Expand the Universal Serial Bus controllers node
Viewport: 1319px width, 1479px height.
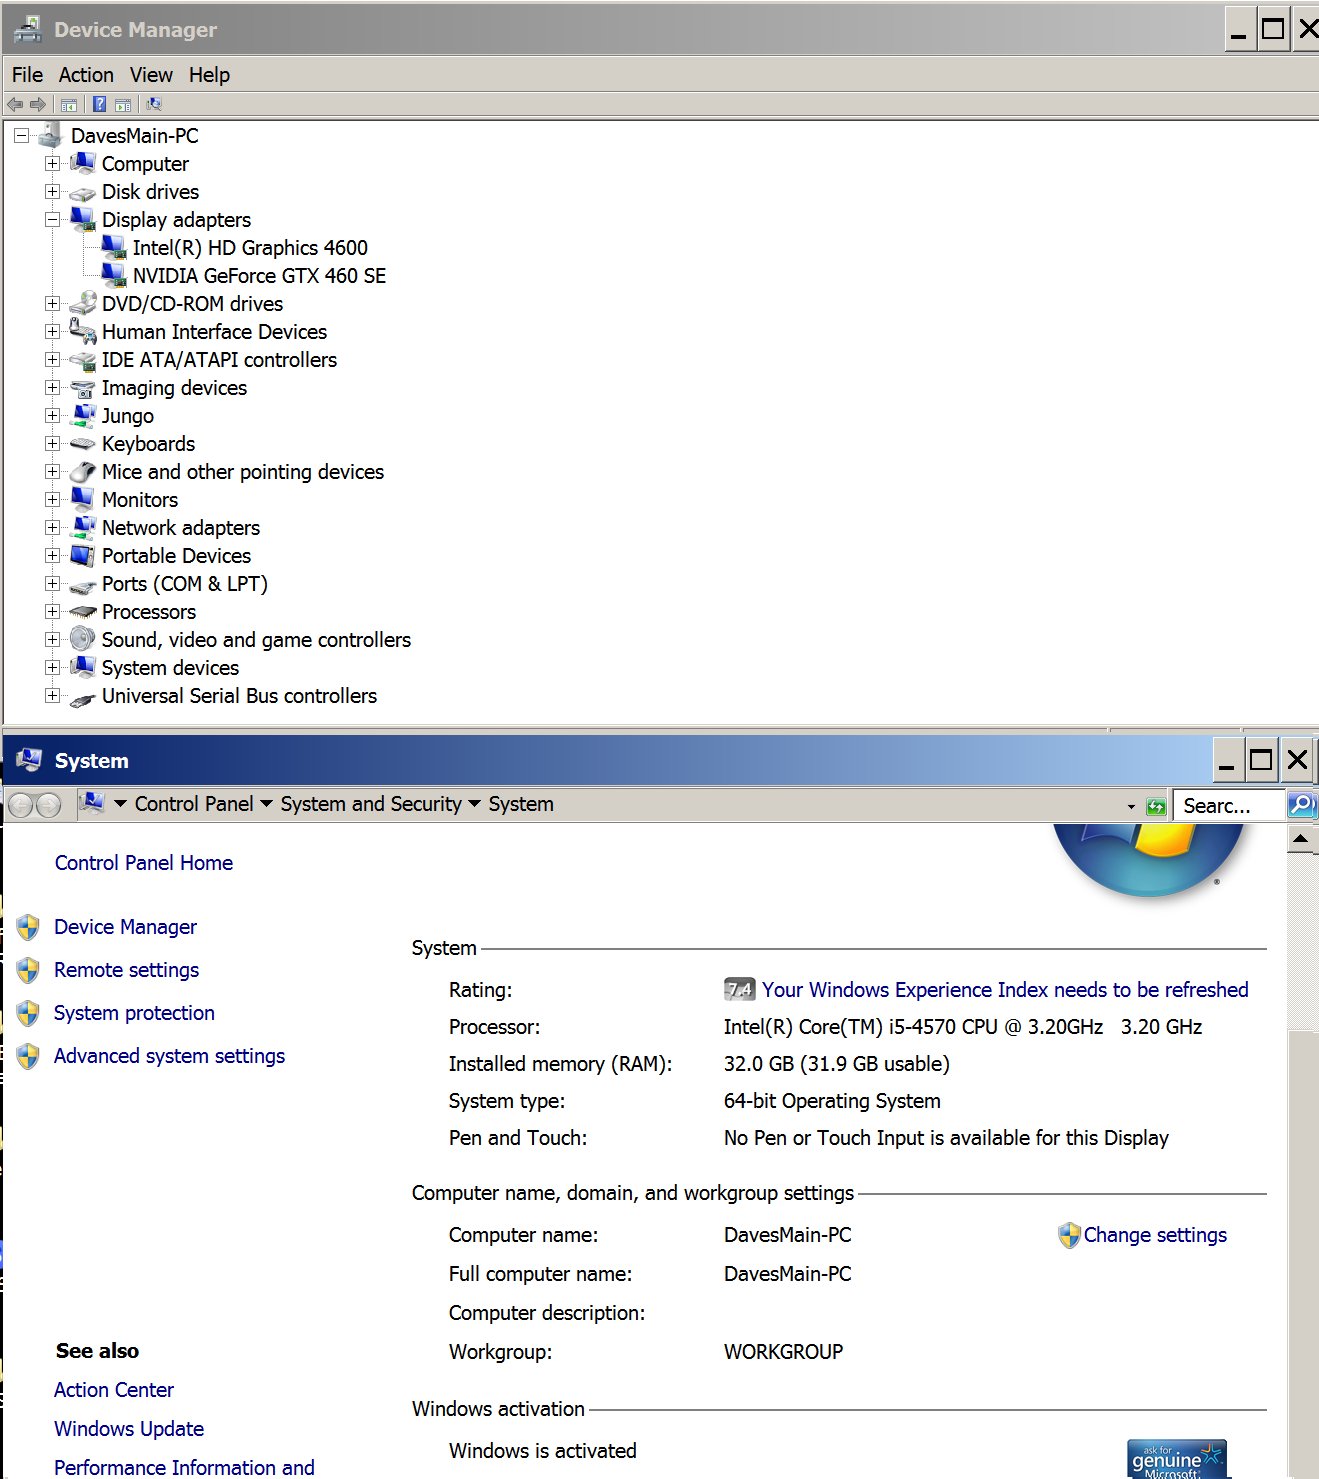tap(52, 696)
